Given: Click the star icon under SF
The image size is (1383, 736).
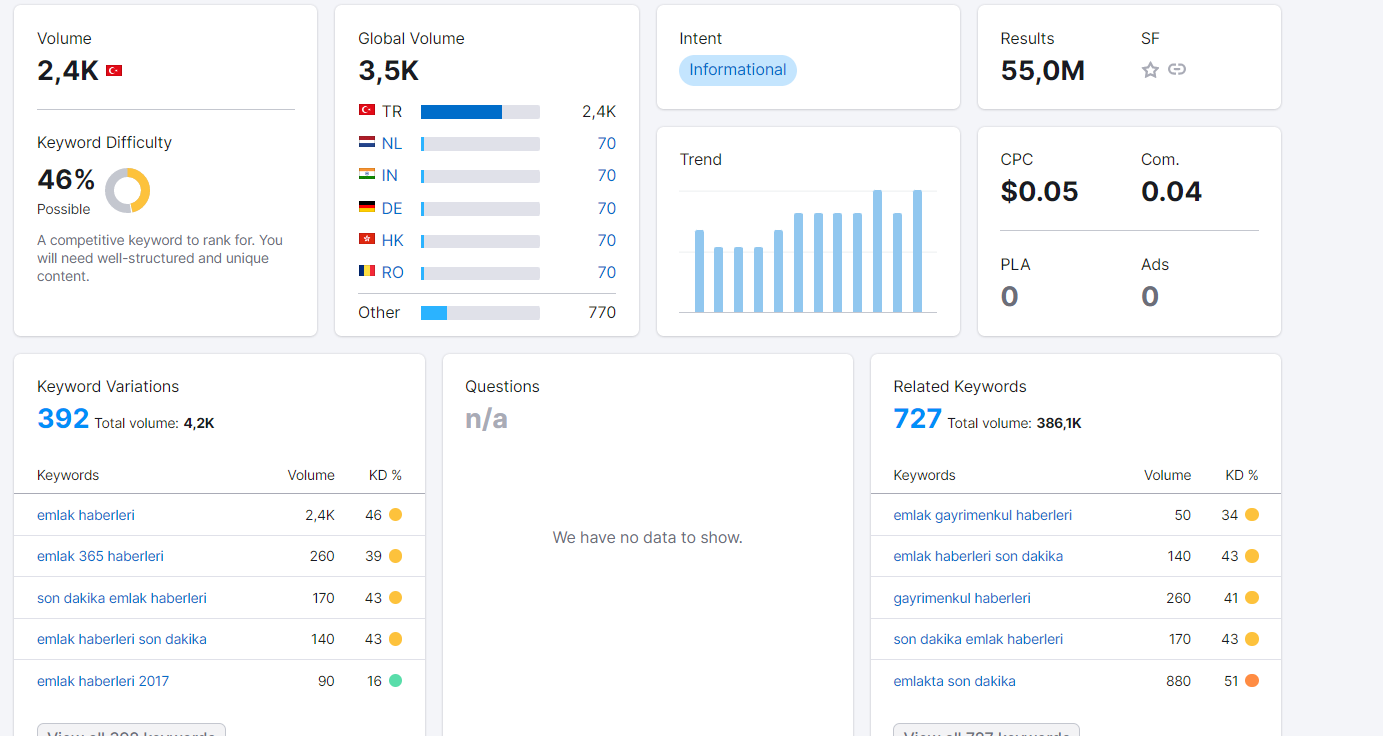Looking at the screenshot, I should [x=1150, y=70].
